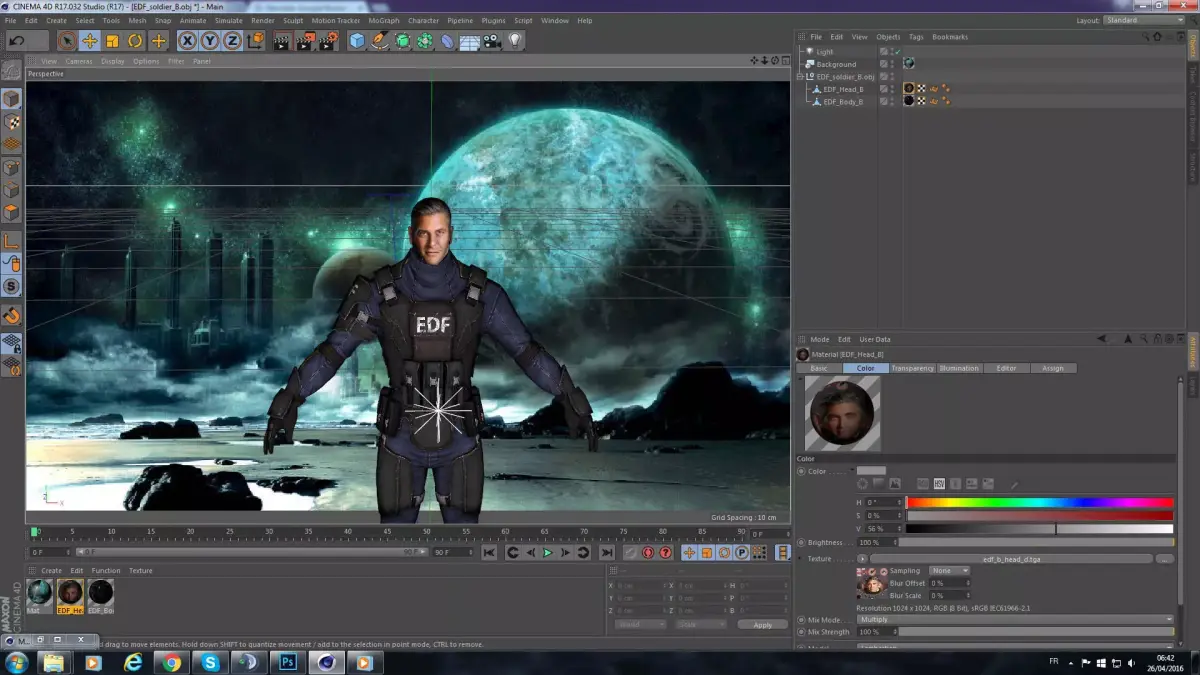The width and height of the screenshot is (1200, 675).
Task: Switch to material Basic tab
Action: [819, 368]
